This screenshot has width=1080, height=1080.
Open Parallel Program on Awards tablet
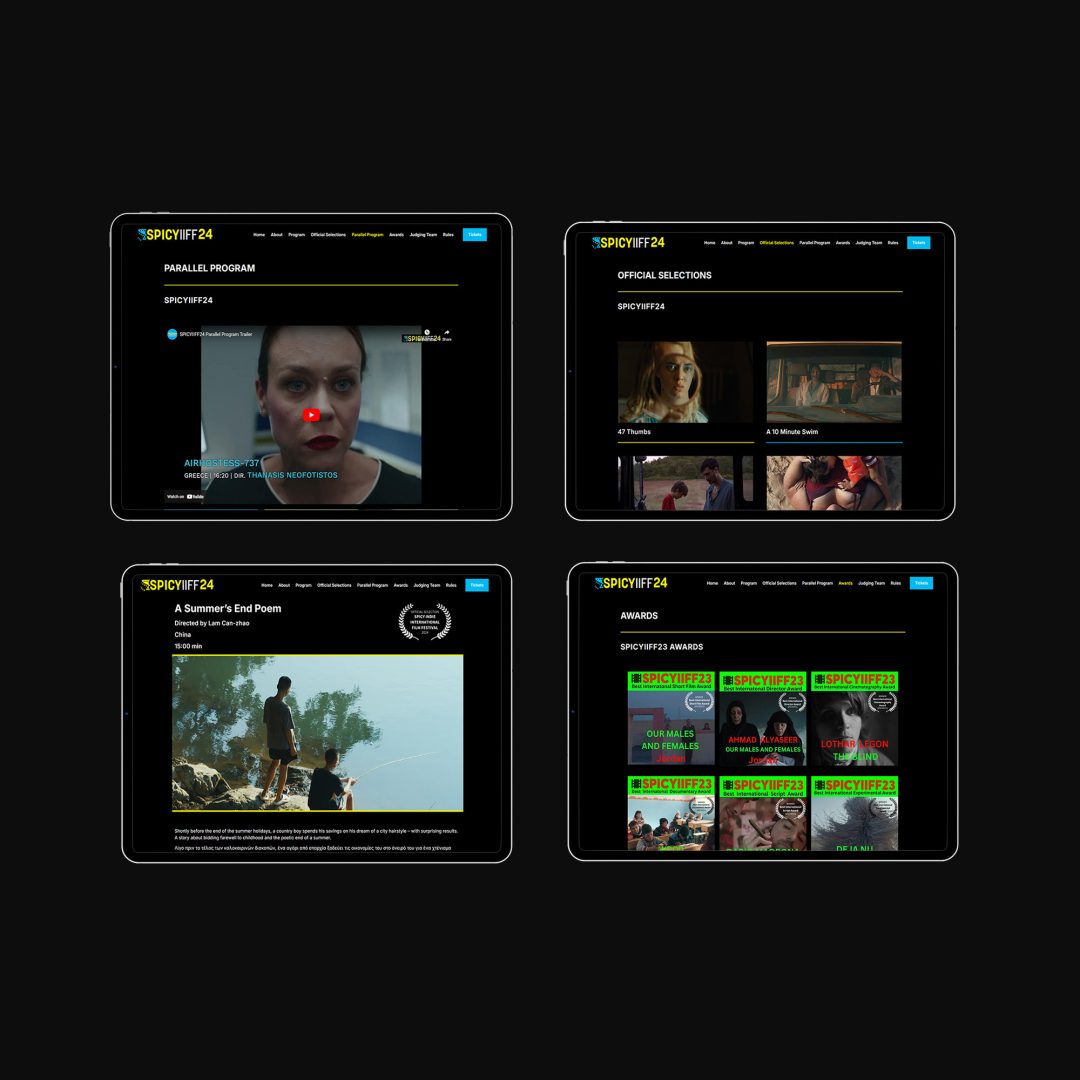tap(817, 583)
